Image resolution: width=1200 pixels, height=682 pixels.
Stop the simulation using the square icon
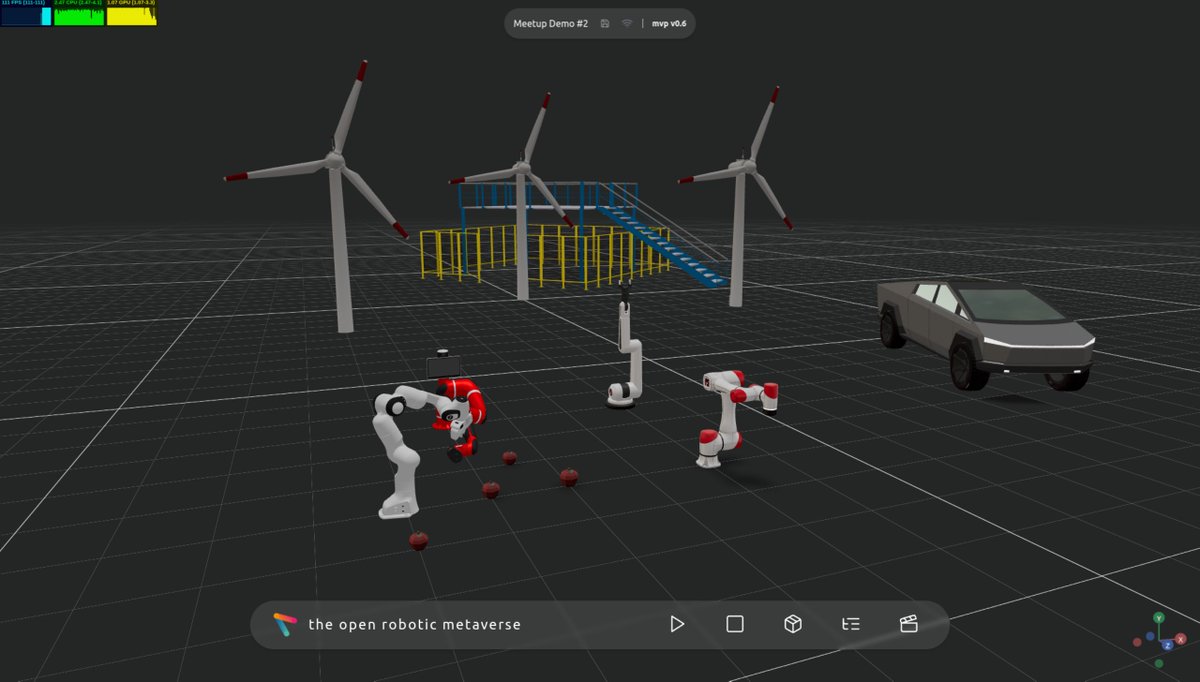[735, 623]
